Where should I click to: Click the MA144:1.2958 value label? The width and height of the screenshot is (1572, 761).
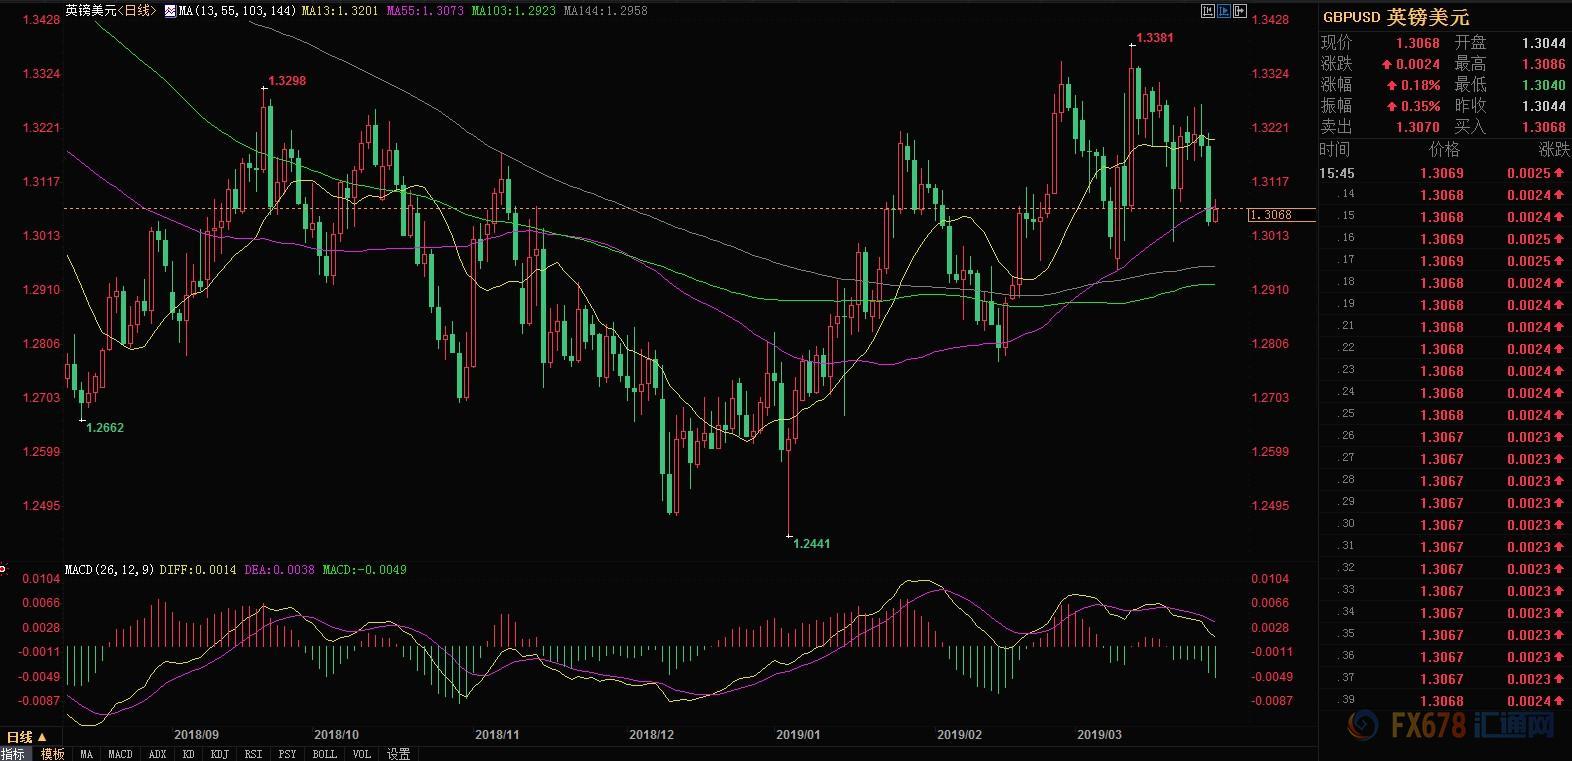tap(605, 11)
